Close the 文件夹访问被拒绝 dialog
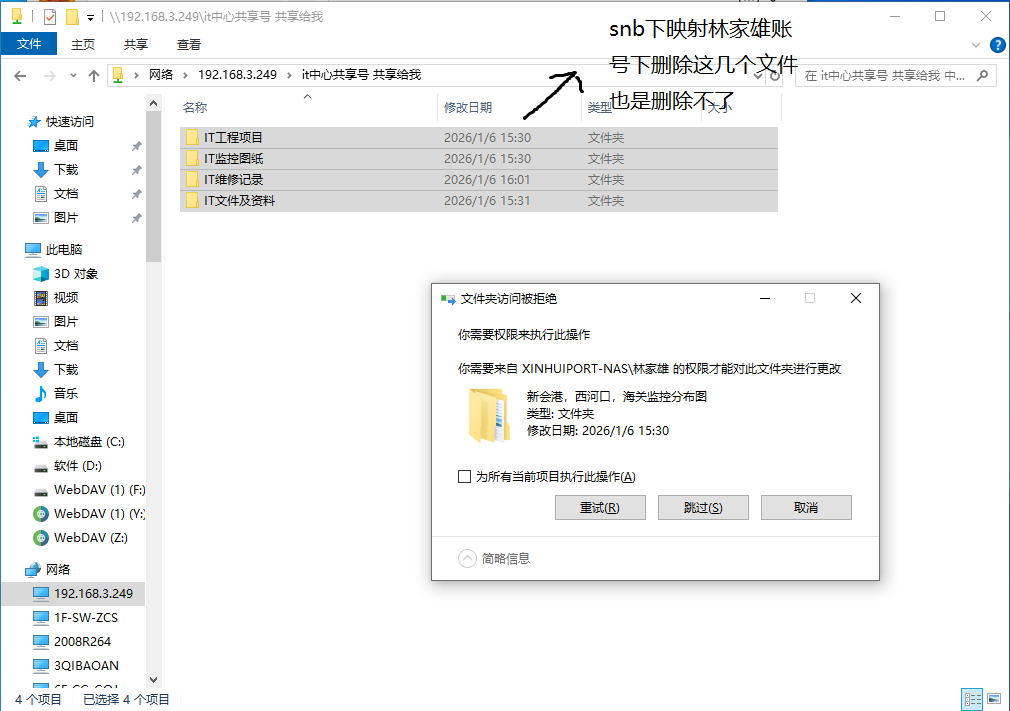Screen dimensions: 1010x711 tap(855, 298)
